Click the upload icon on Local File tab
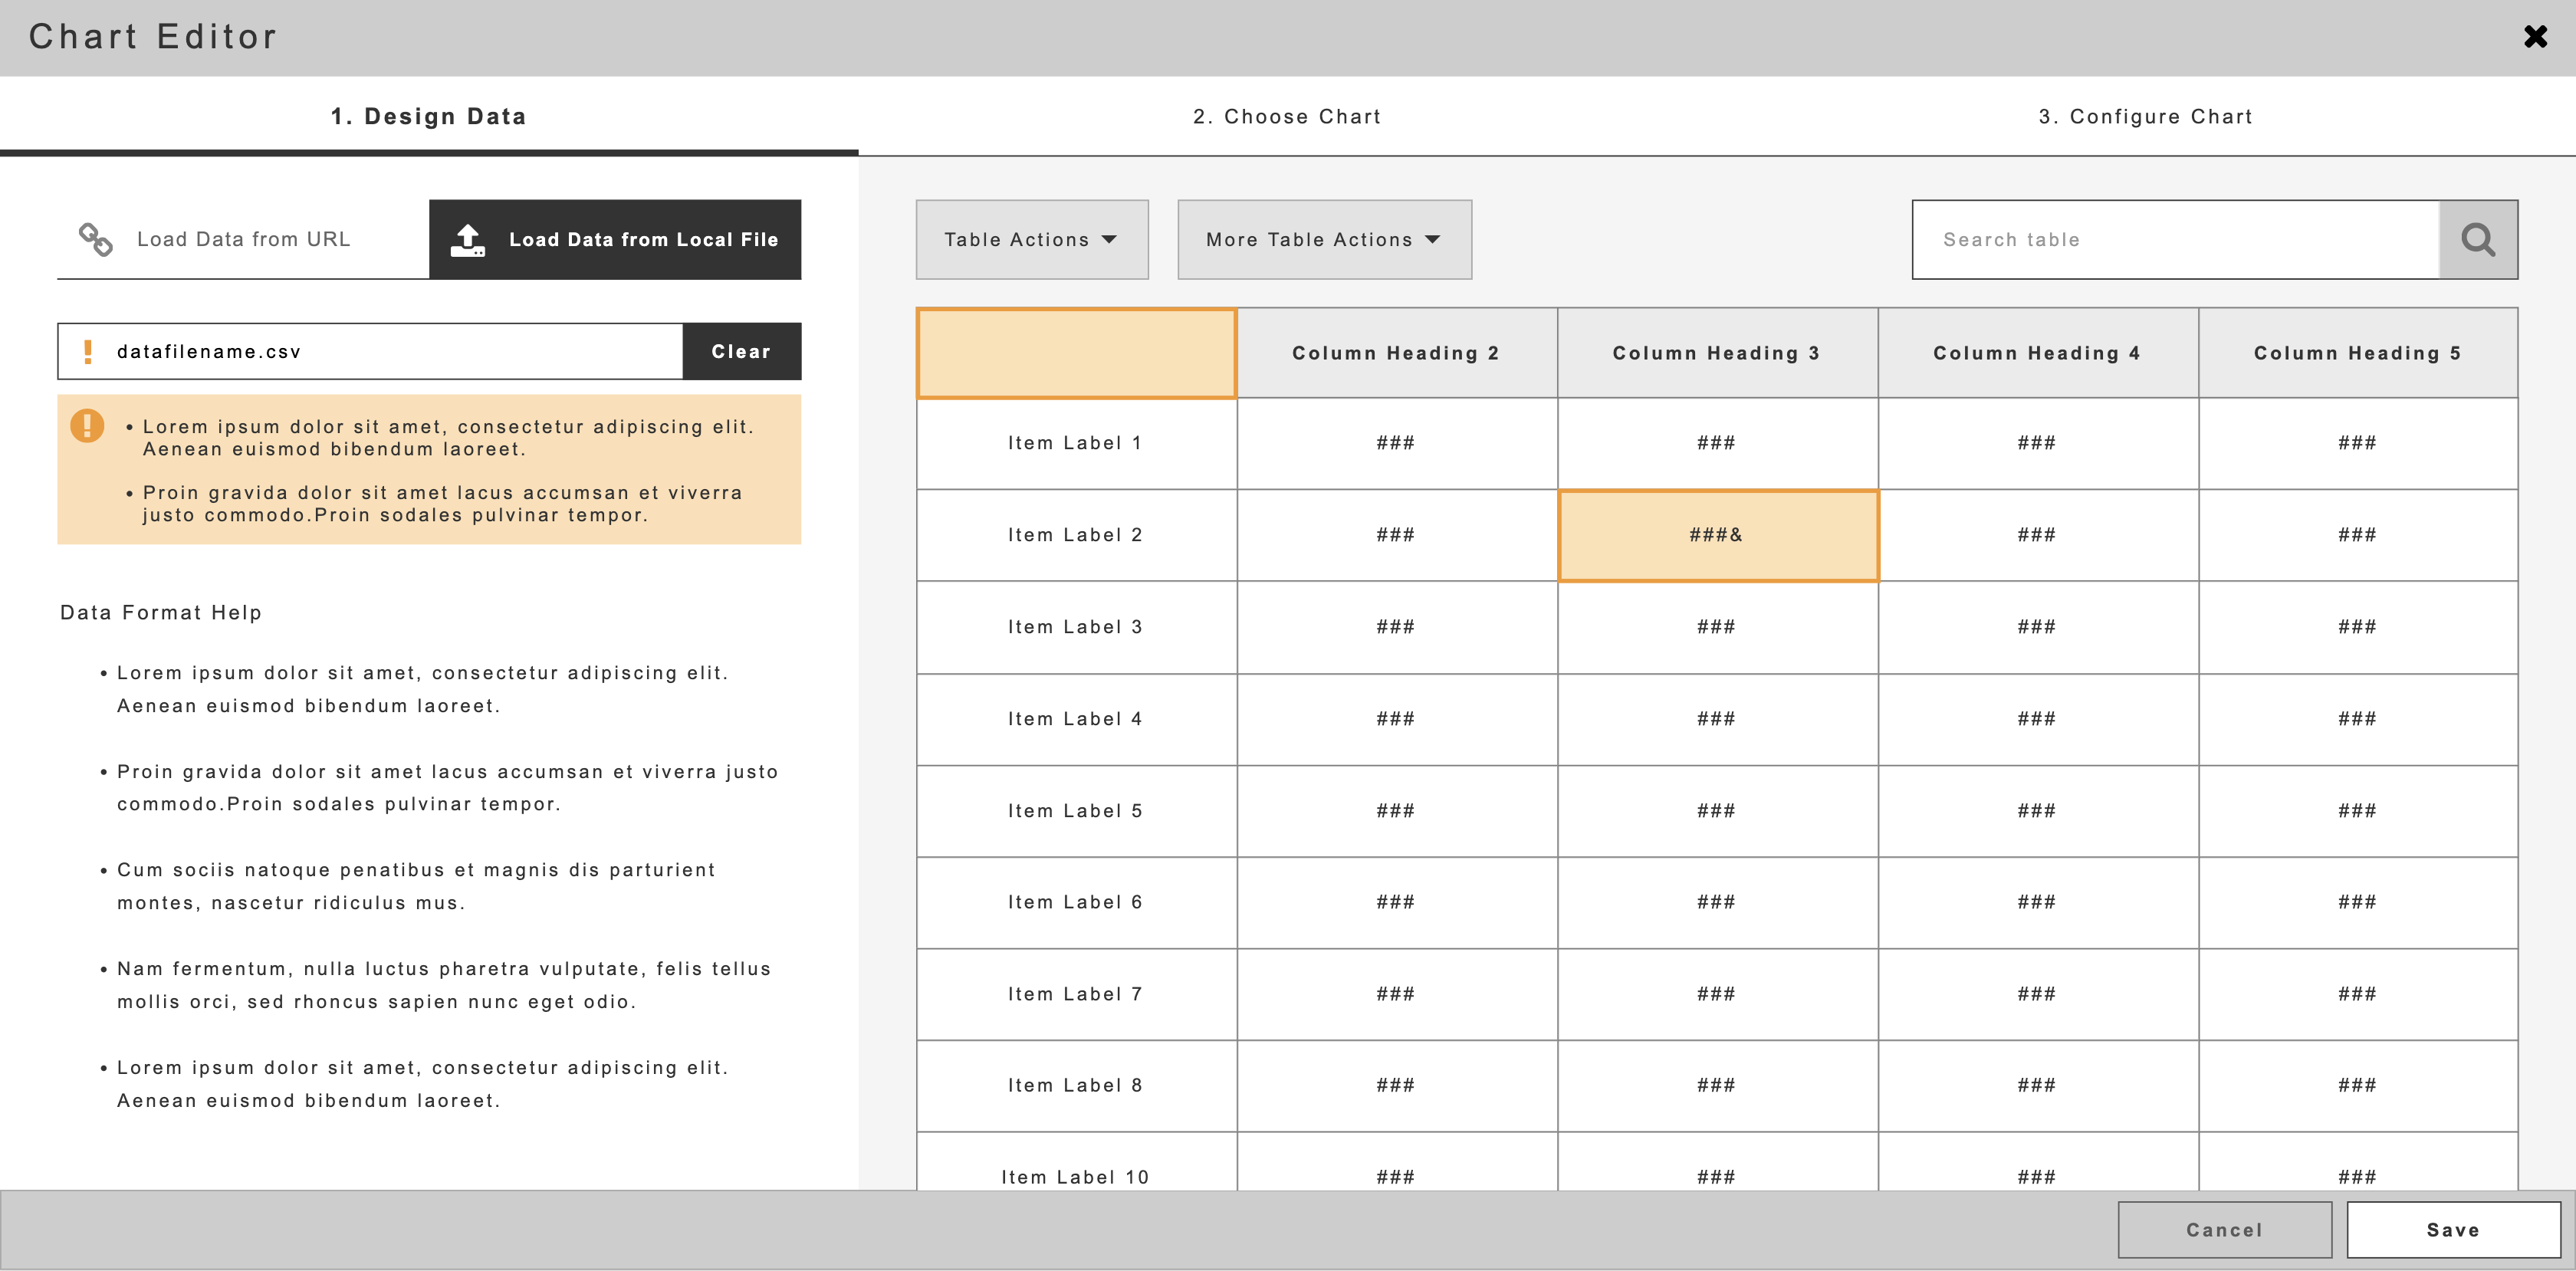 [467, 240]
